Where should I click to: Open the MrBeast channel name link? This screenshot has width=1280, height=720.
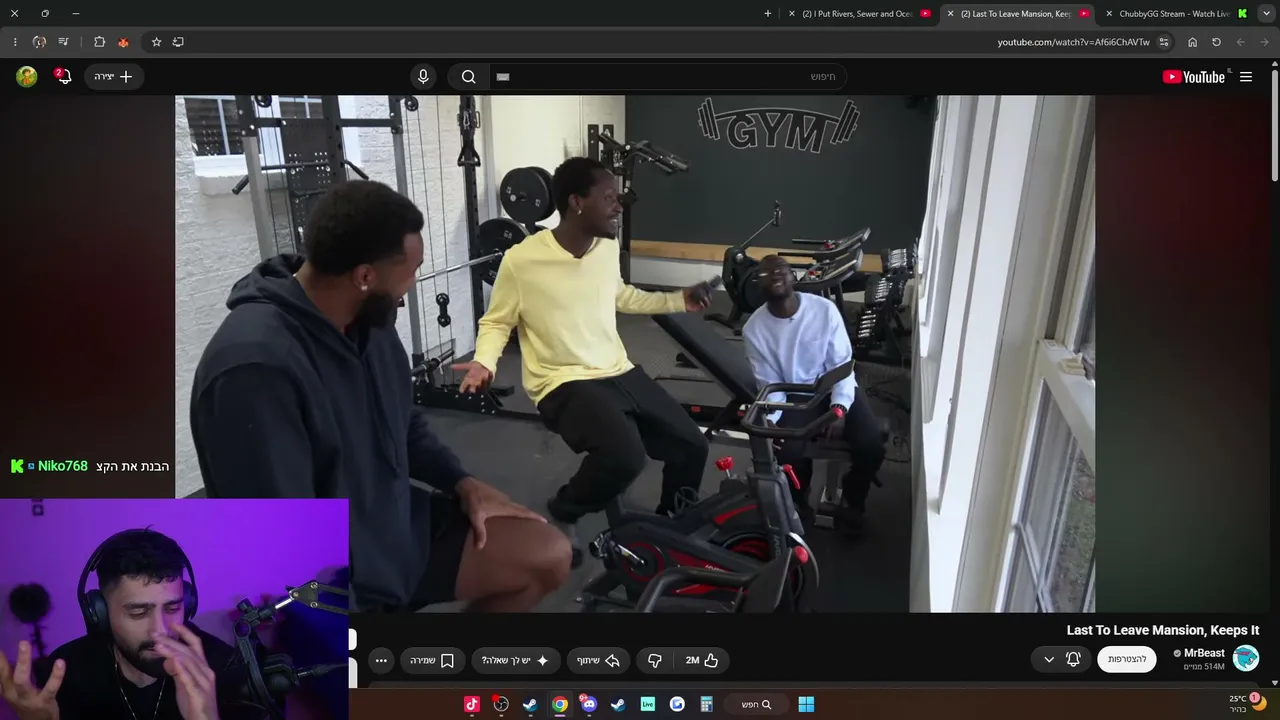tap(1204, 653)
